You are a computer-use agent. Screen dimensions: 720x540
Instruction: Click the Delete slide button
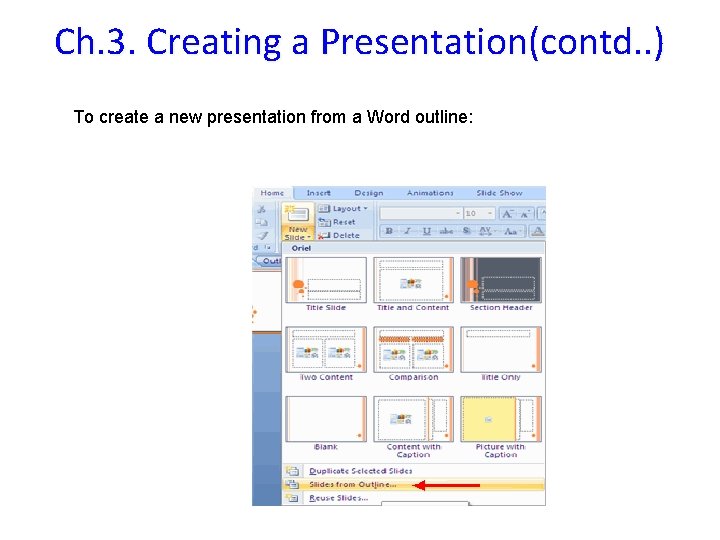click(x=339, y=235)
